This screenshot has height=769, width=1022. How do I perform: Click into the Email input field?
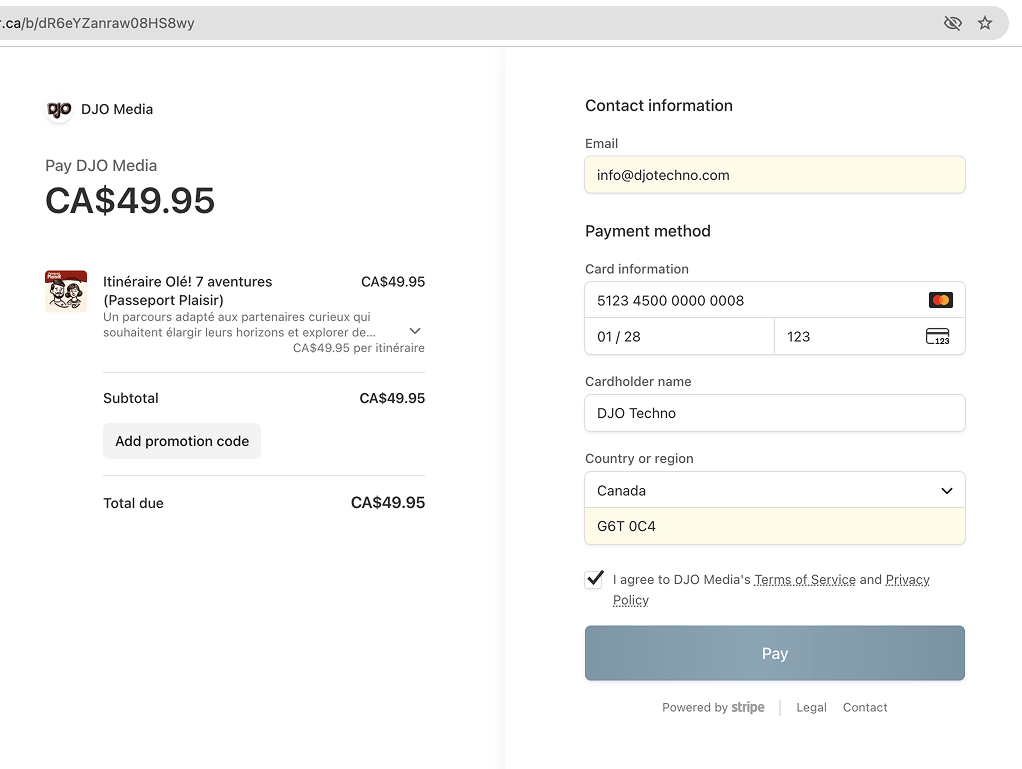pyautogui.click(x=775, y=175)
